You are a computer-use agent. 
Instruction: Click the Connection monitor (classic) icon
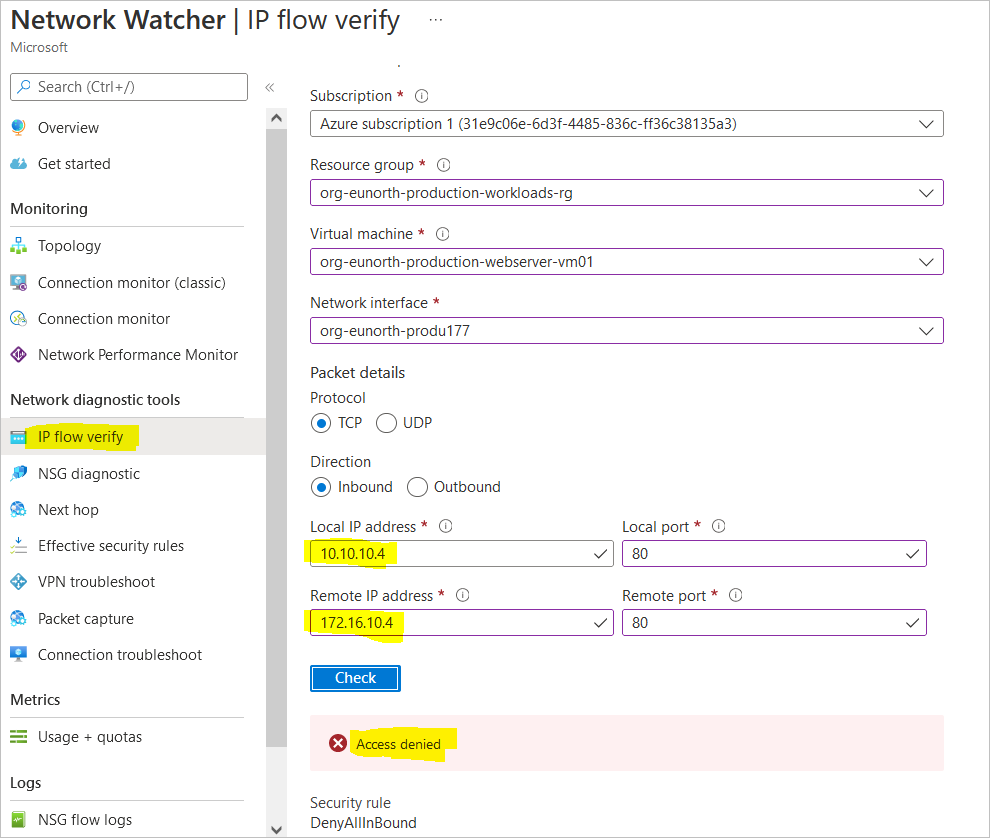[18, 282]
